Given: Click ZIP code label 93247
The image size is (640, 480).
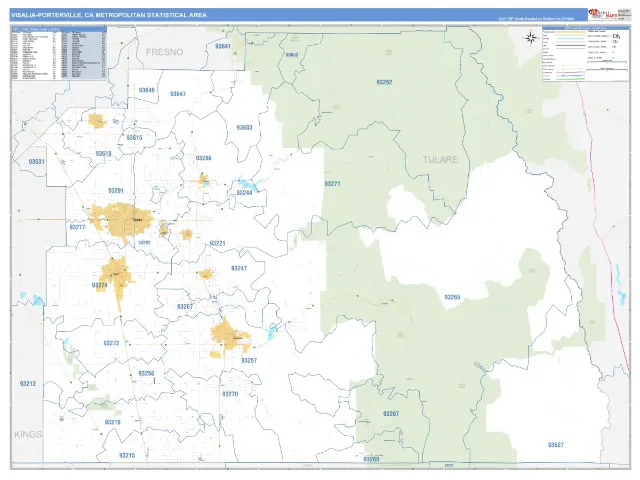Looking at the screenshot, I should tap(239, 268).
